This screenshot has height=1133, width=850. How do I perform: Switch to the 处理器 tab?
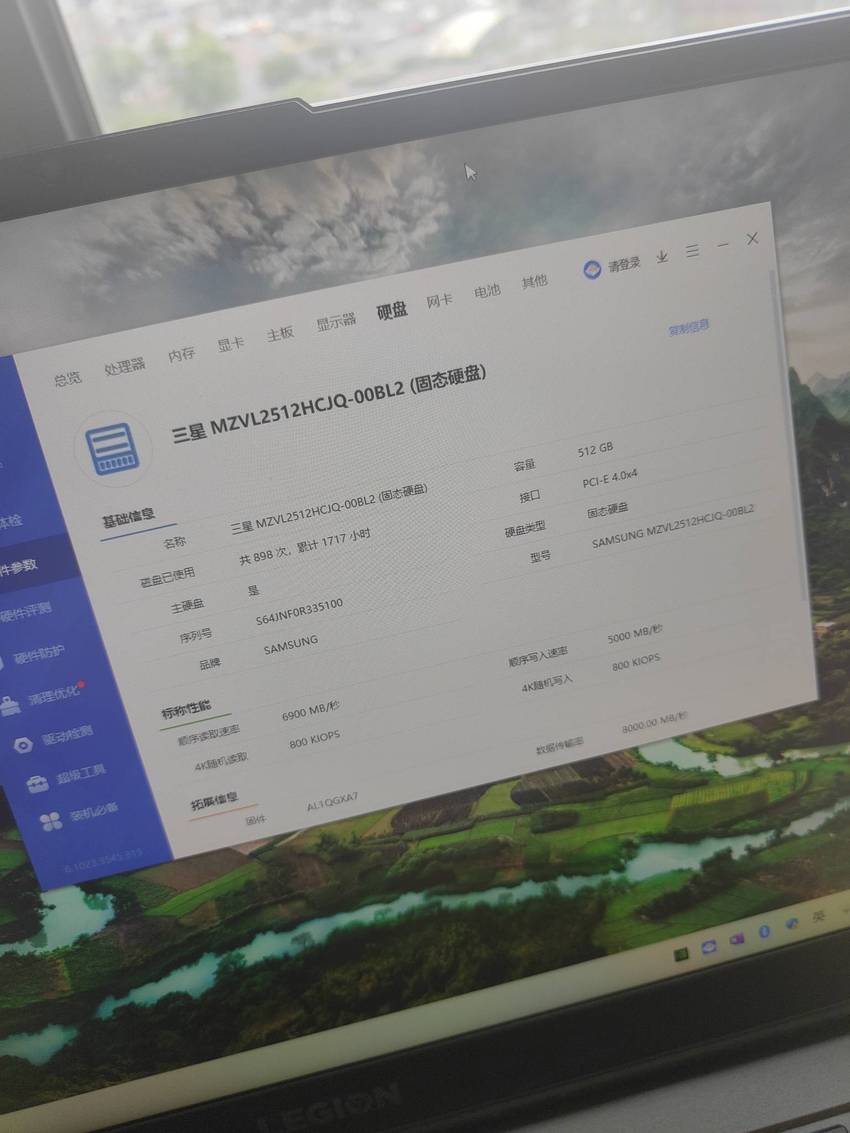click(124, 366)
